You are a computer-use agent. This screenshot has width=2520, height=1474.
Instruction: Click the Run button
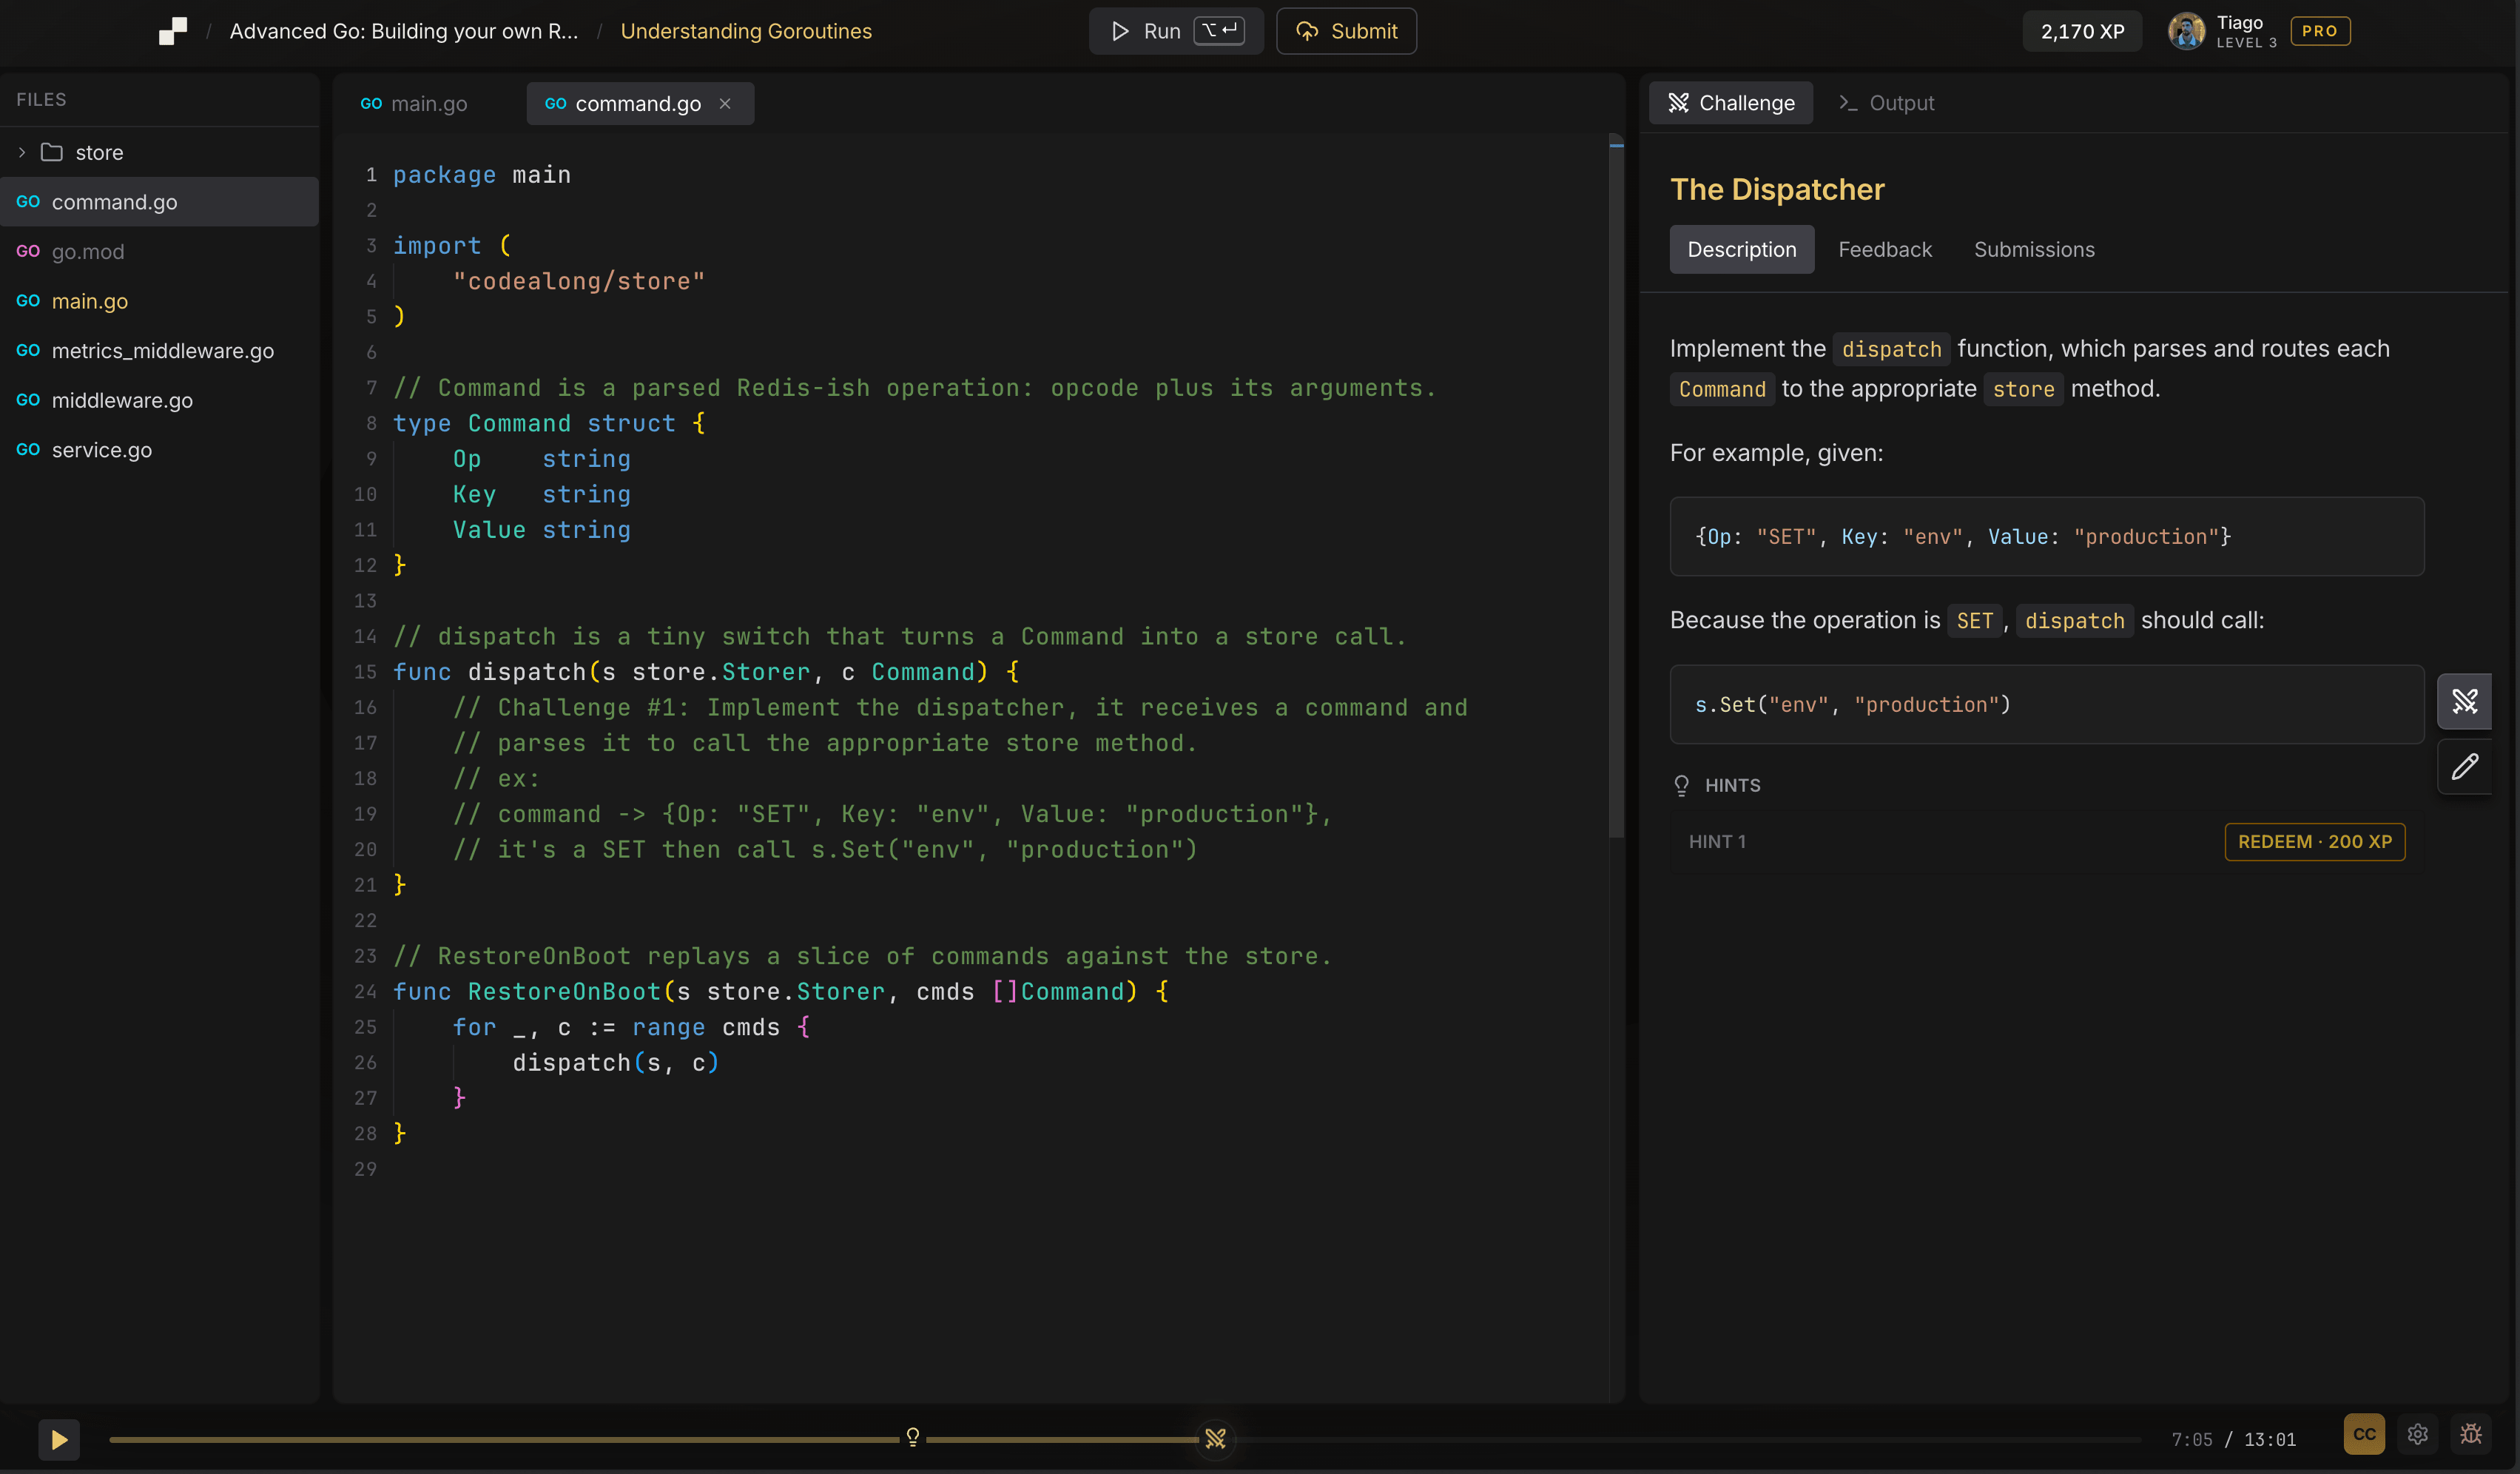(x=1176, y=31)
